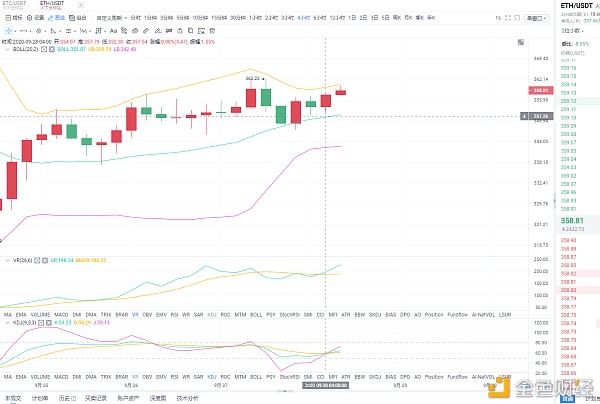The image size is (600, 404).
Task: Open KDJ(9,3,3) indicator settings icon
Action: pos(41,323)
